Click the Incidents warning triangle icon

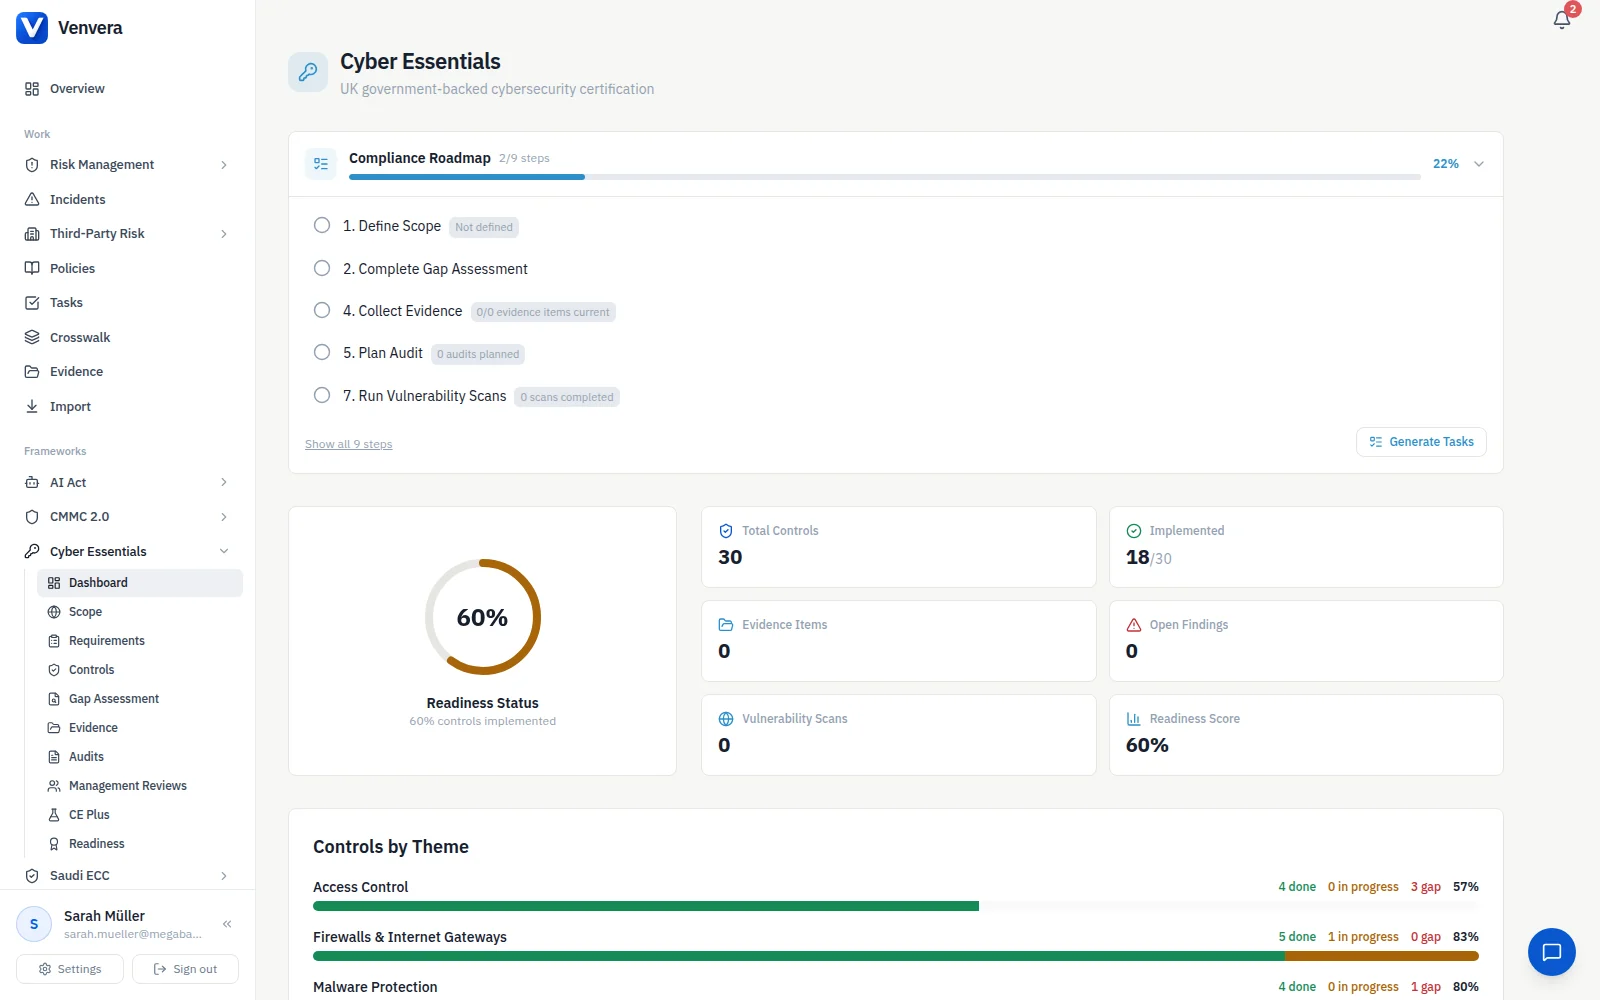[32, 199]
